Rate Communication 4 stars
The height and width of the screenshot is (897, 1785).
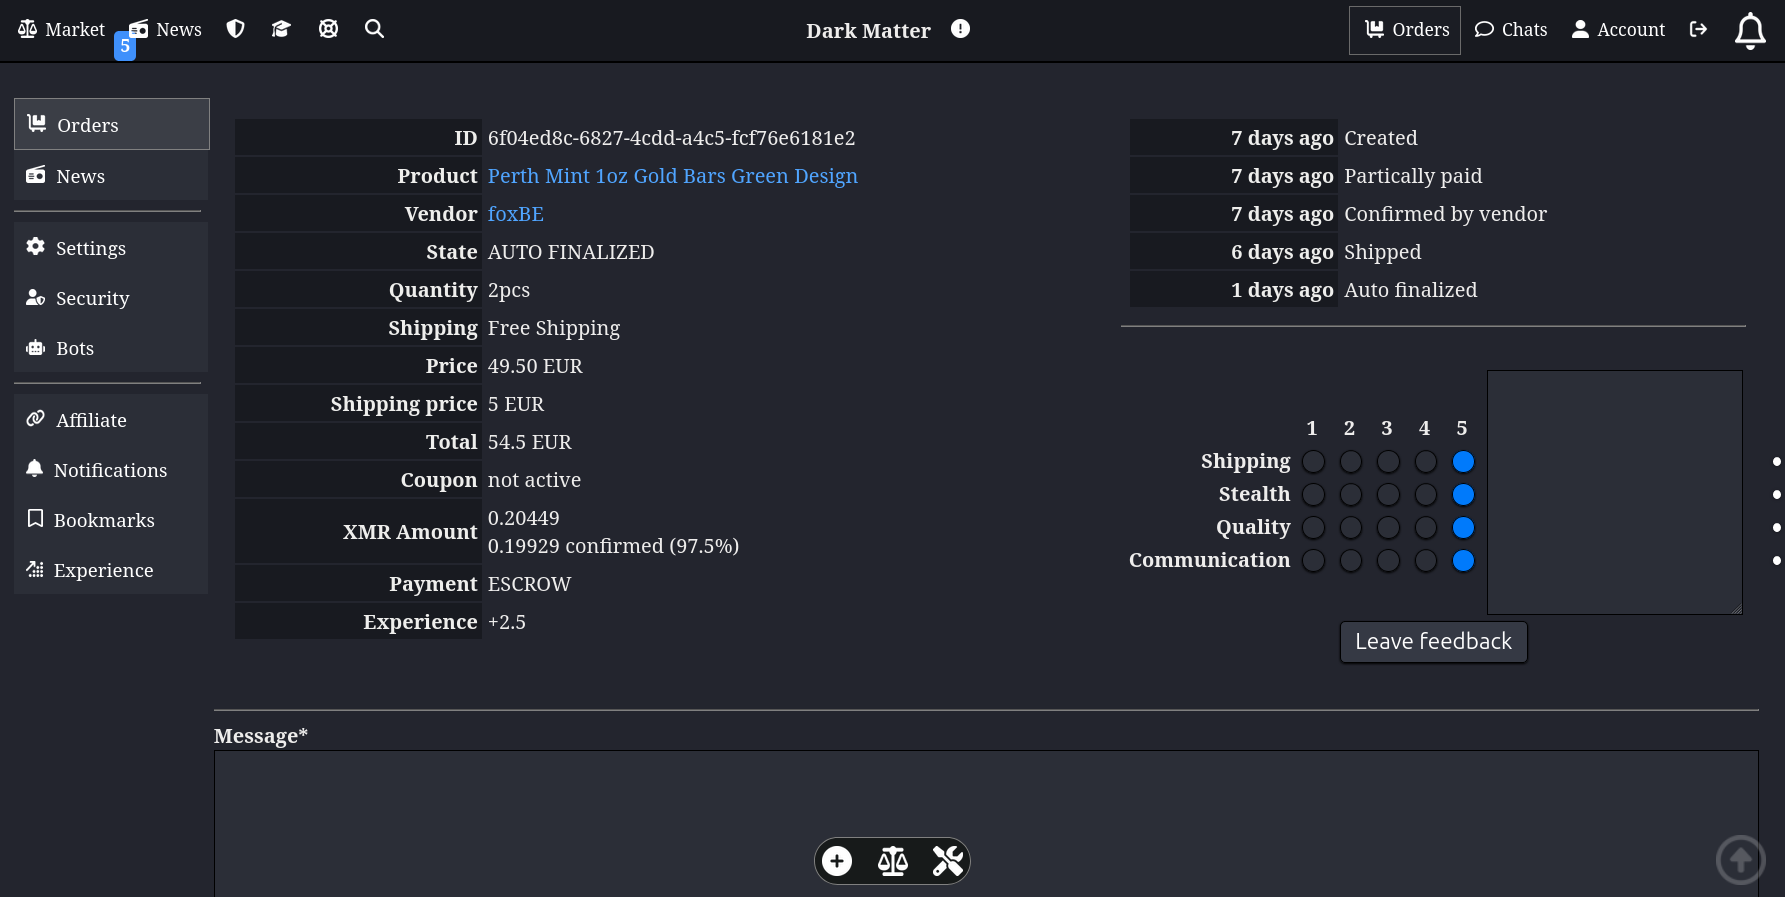[x=1426, y=560]
